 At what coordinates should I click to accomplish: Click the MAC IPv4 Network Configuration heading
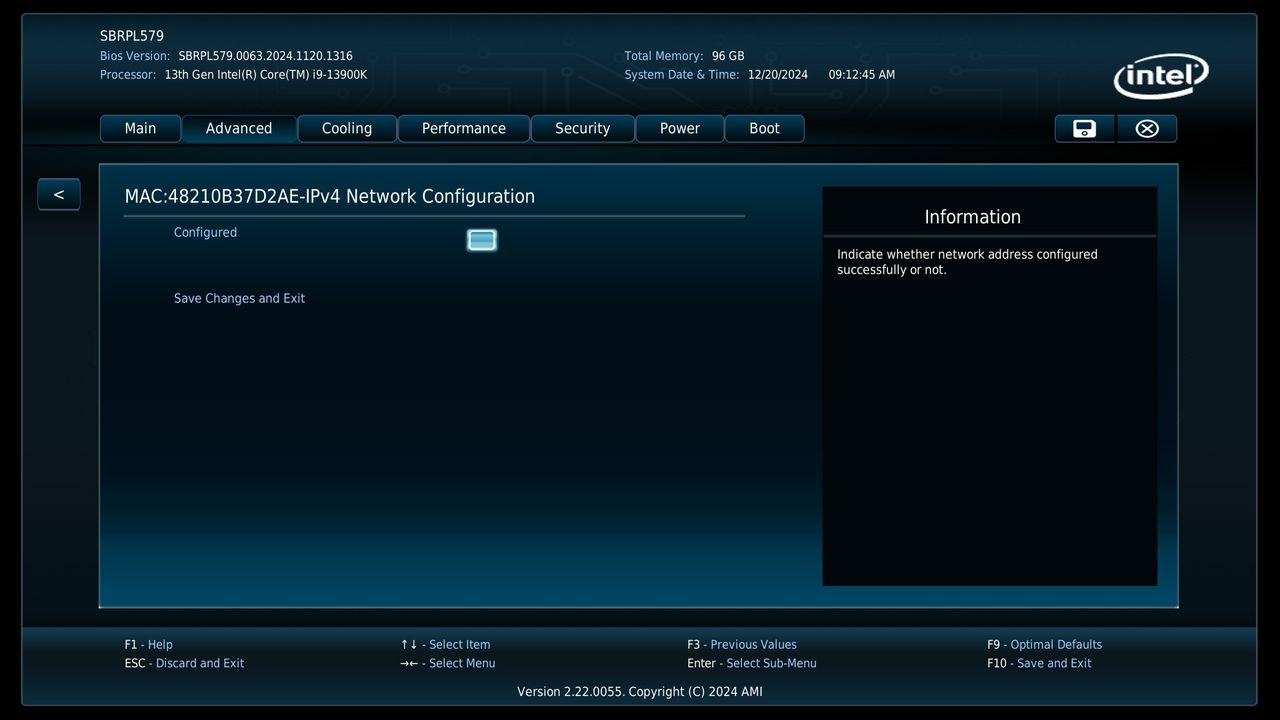click(330, 196)
